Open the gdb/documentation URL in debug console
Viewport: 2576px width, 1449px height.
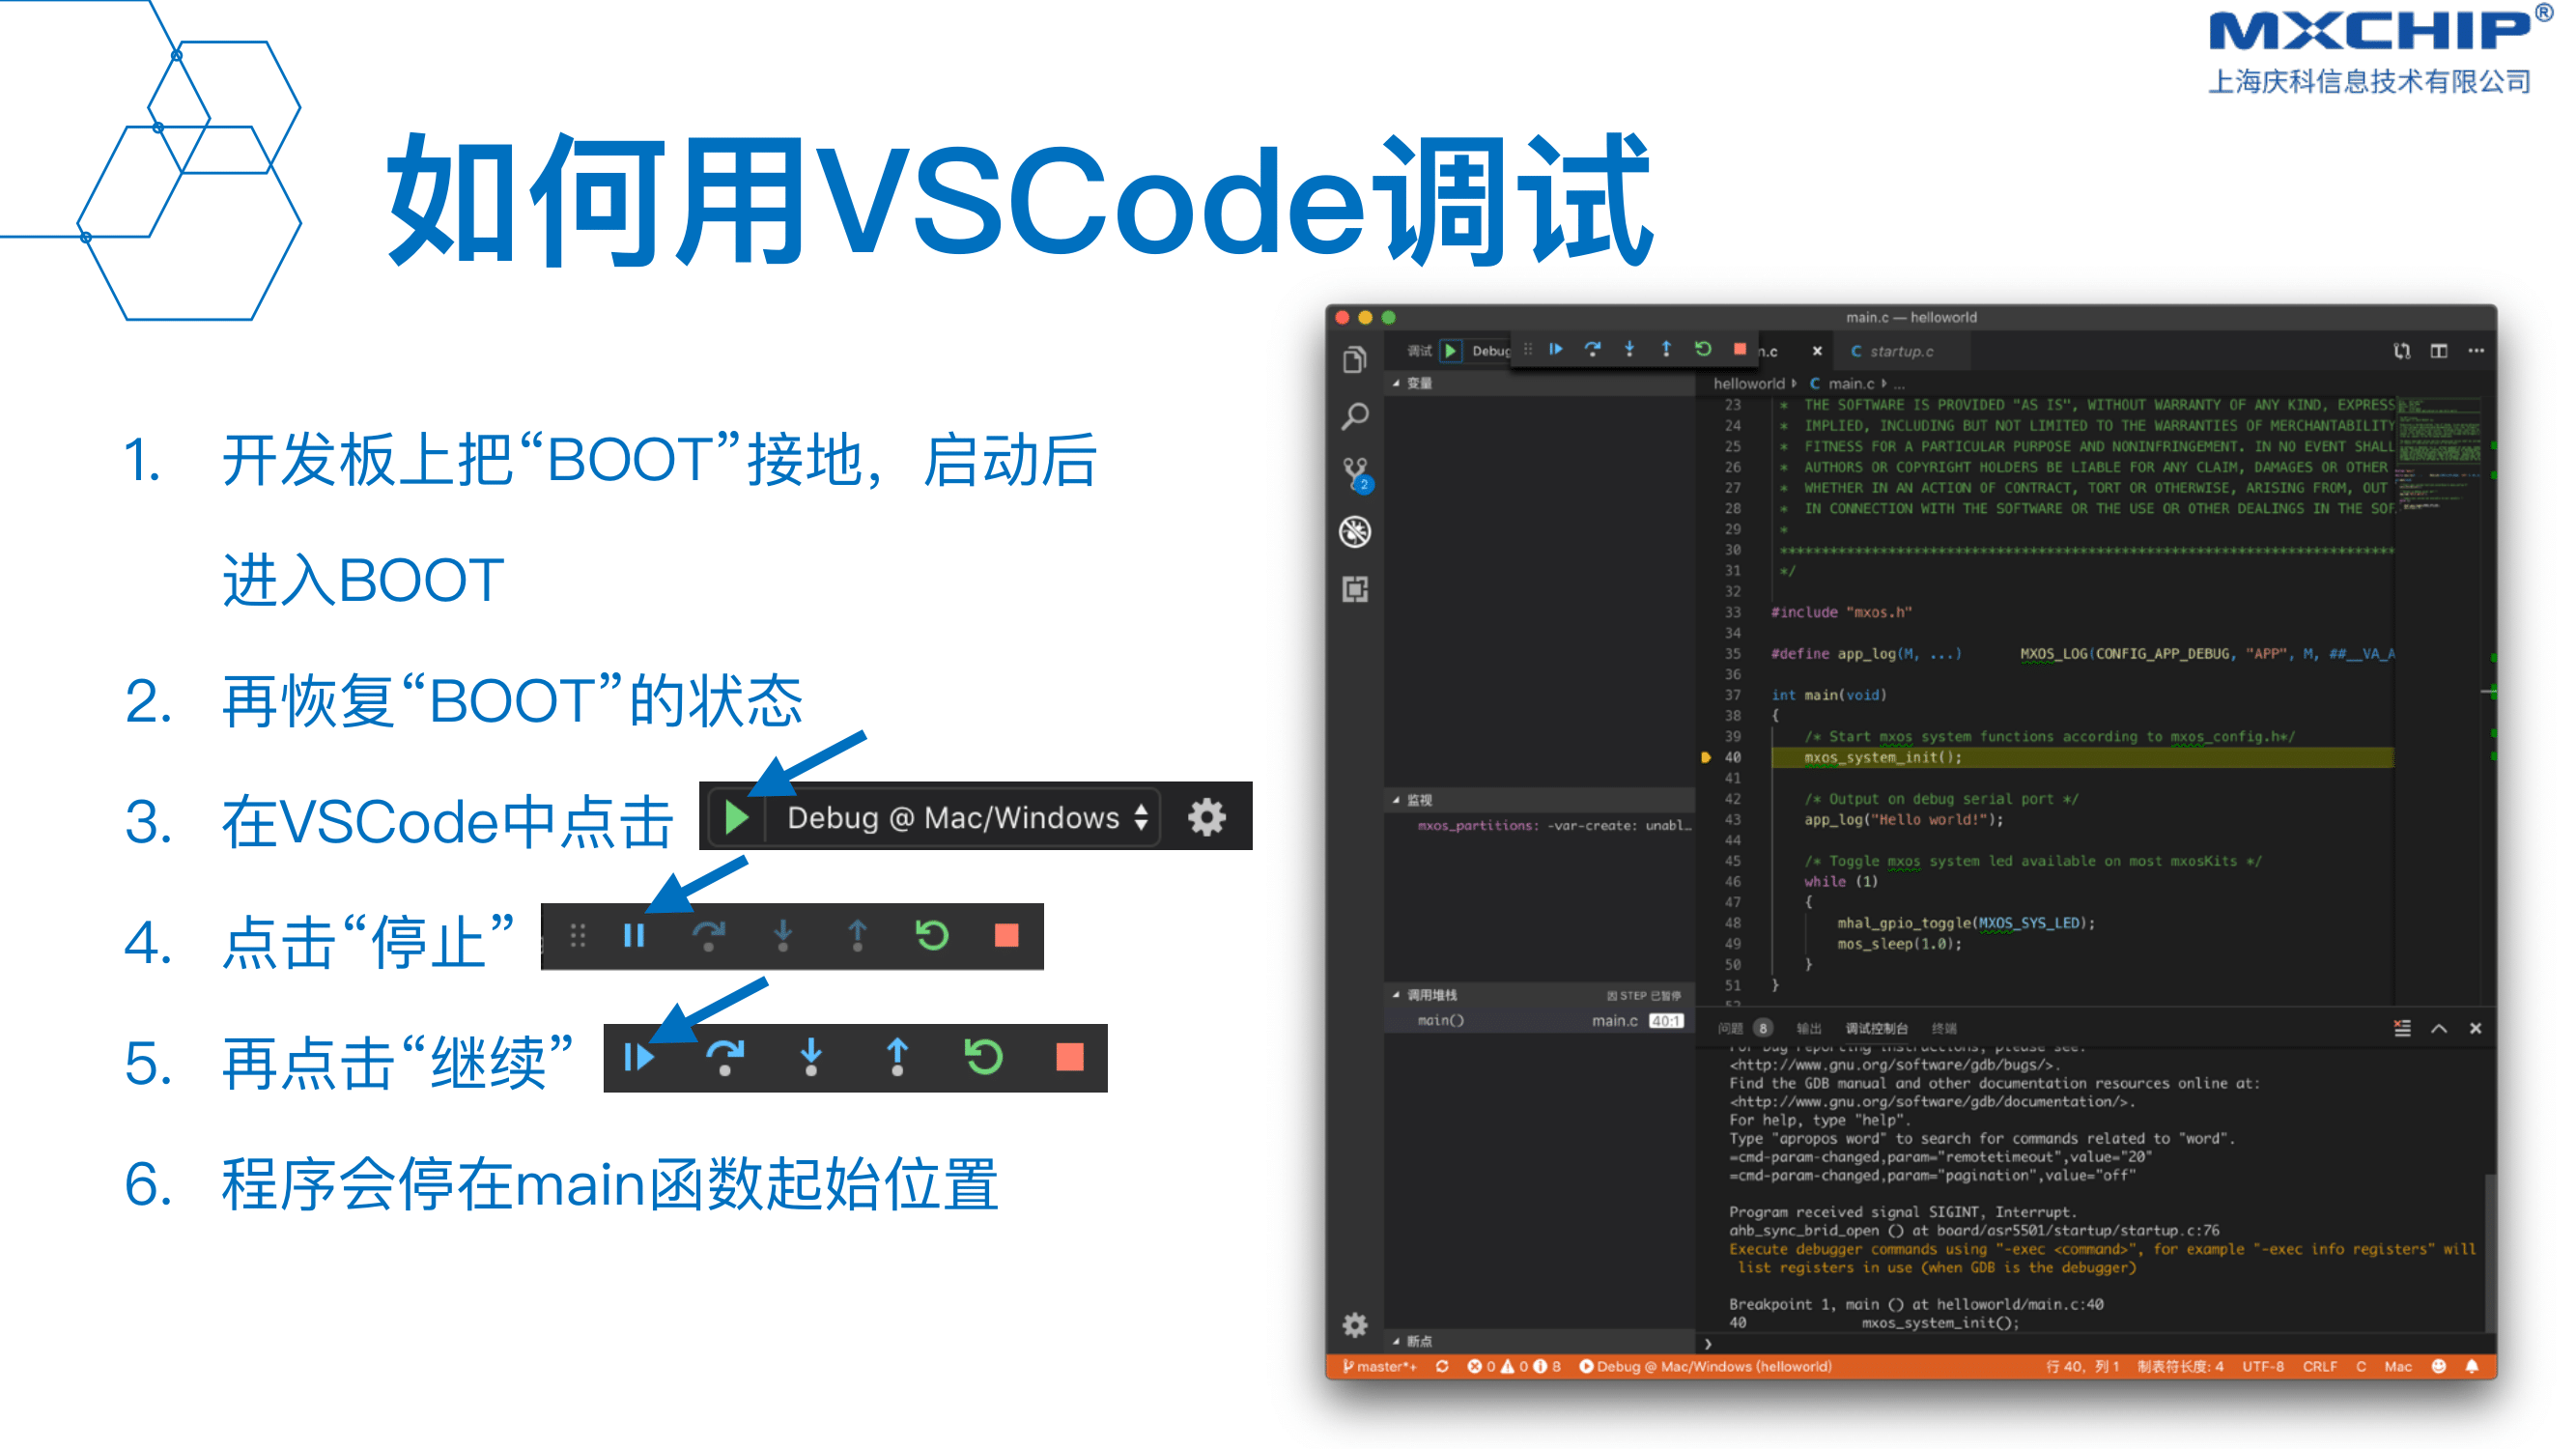(x=1932, y=1101)
